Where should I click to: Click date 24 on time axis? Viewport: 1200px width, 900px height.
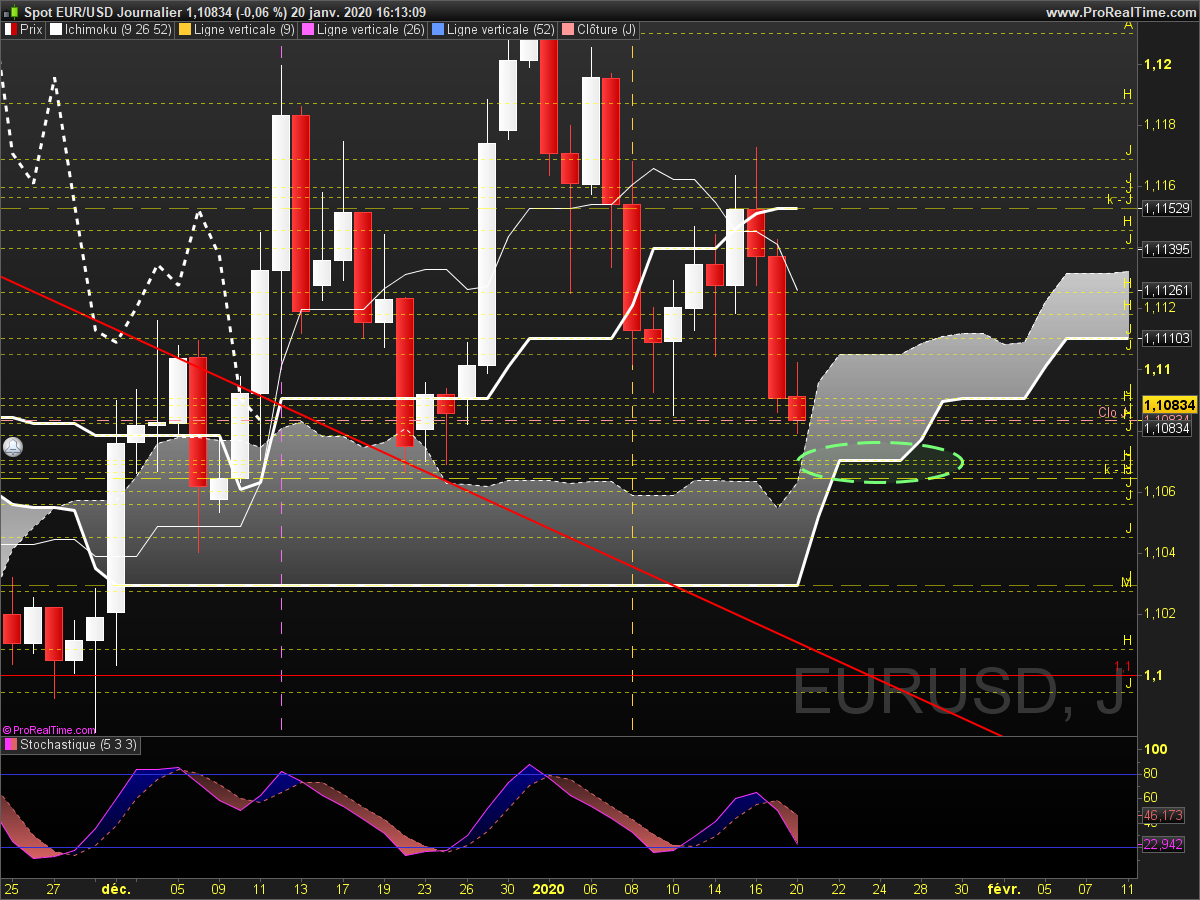pos(881,888)
